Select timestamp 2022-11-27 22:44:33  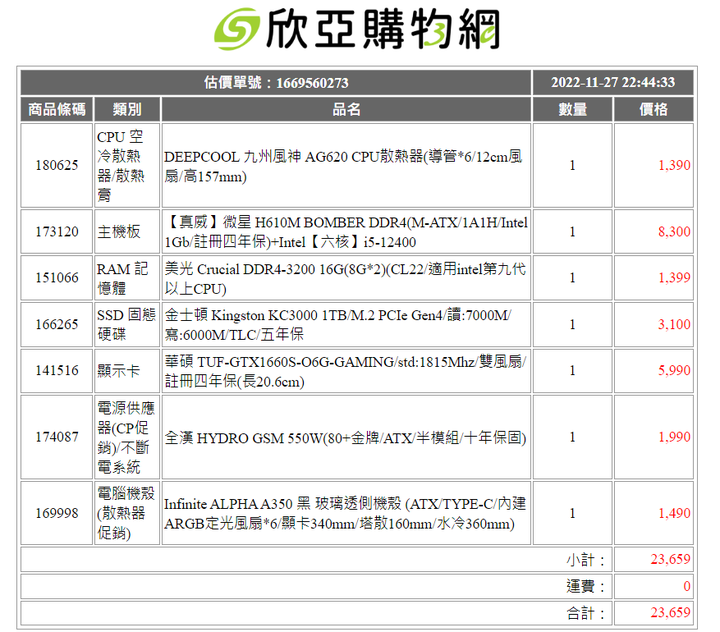point(613,82)
